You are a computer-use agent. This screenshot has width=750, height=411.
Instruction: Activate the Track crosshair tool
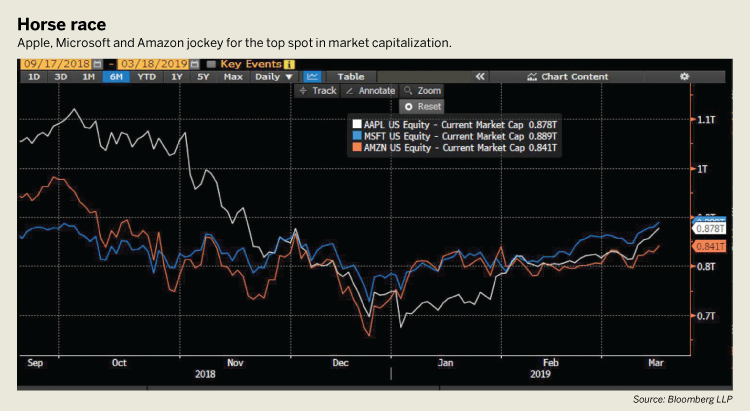pos(317,90)
